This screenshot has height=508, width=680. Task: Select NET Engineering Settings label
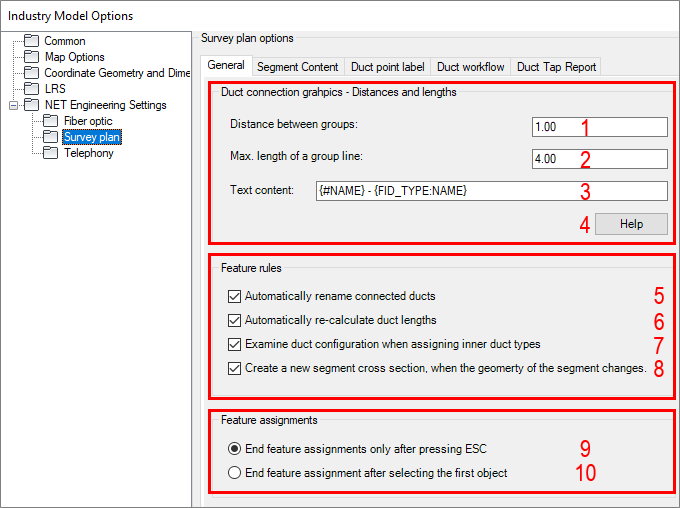click(105, 105)
